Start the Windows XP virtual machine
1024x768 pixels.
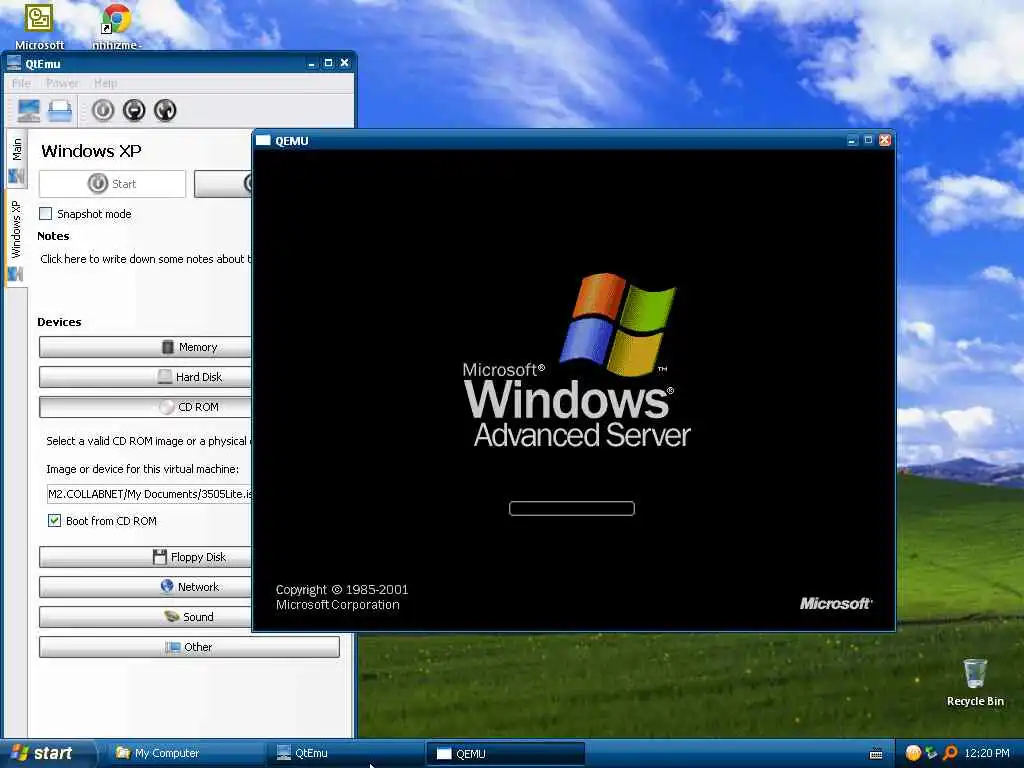(x=112, y=184)
